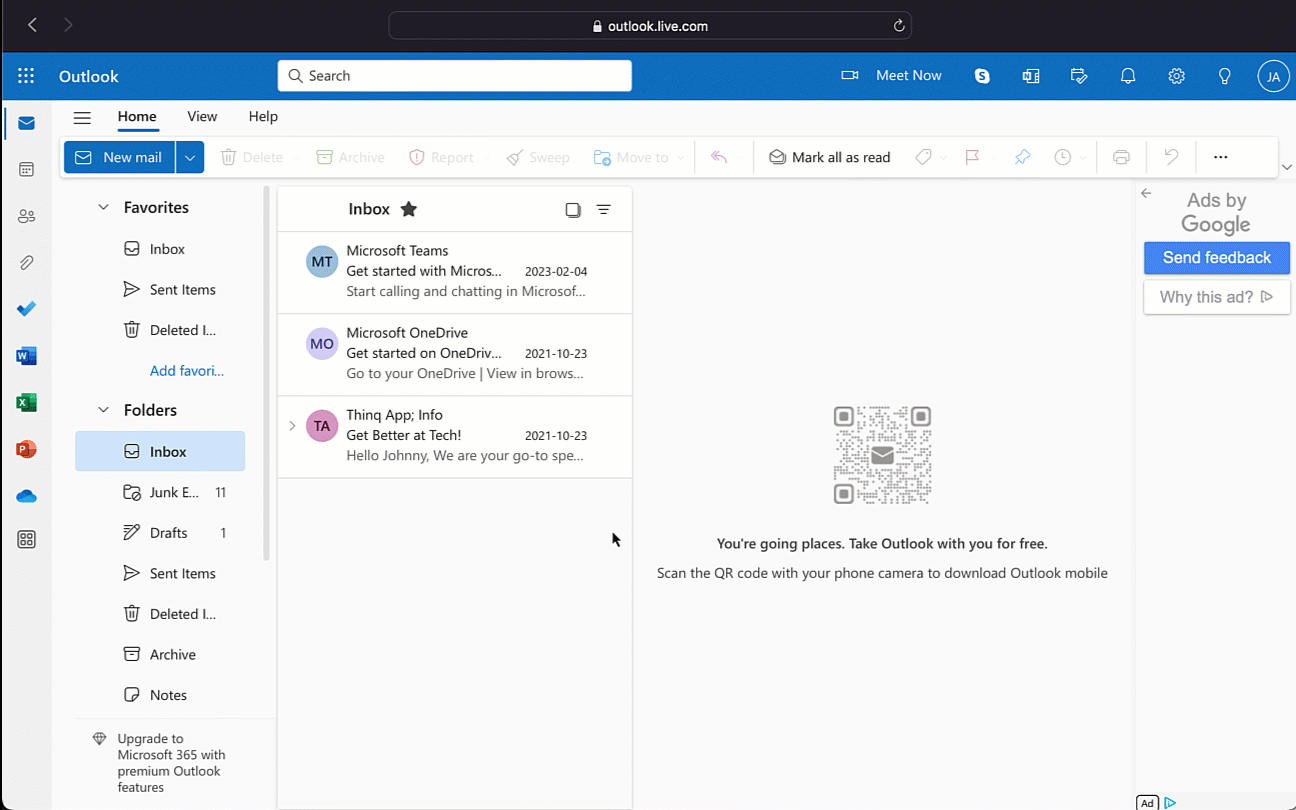
Task: Select Sent Items under Favorites
Action: tap(160, 289)
